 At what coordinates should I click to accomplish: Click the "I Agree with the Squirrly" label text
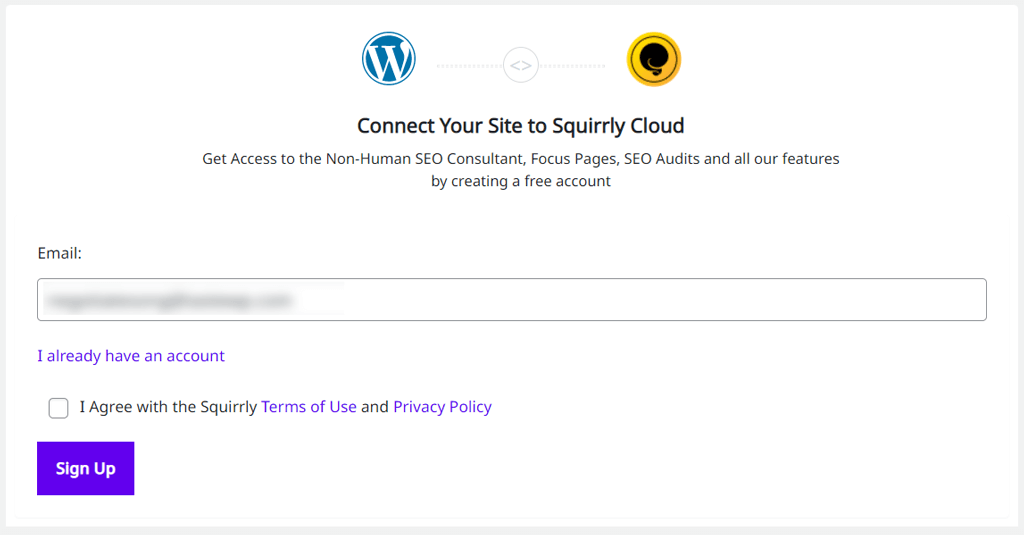[168, 407]
